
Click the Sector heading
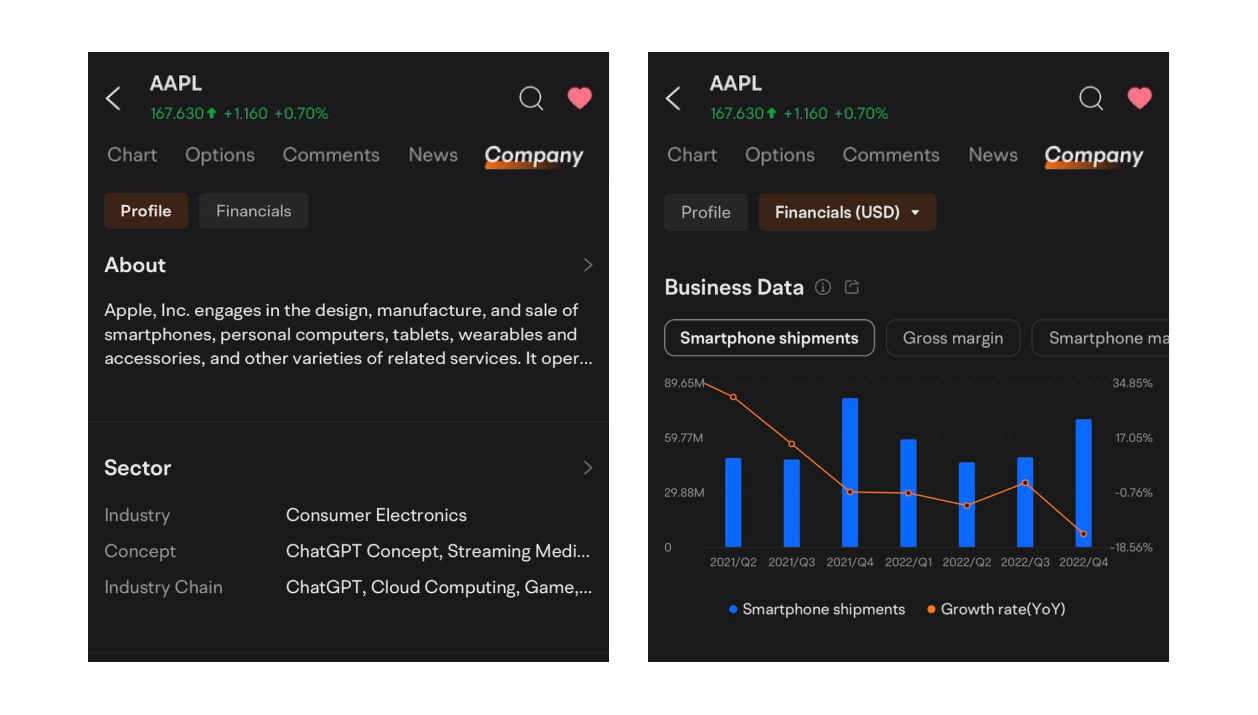(138, 468)
